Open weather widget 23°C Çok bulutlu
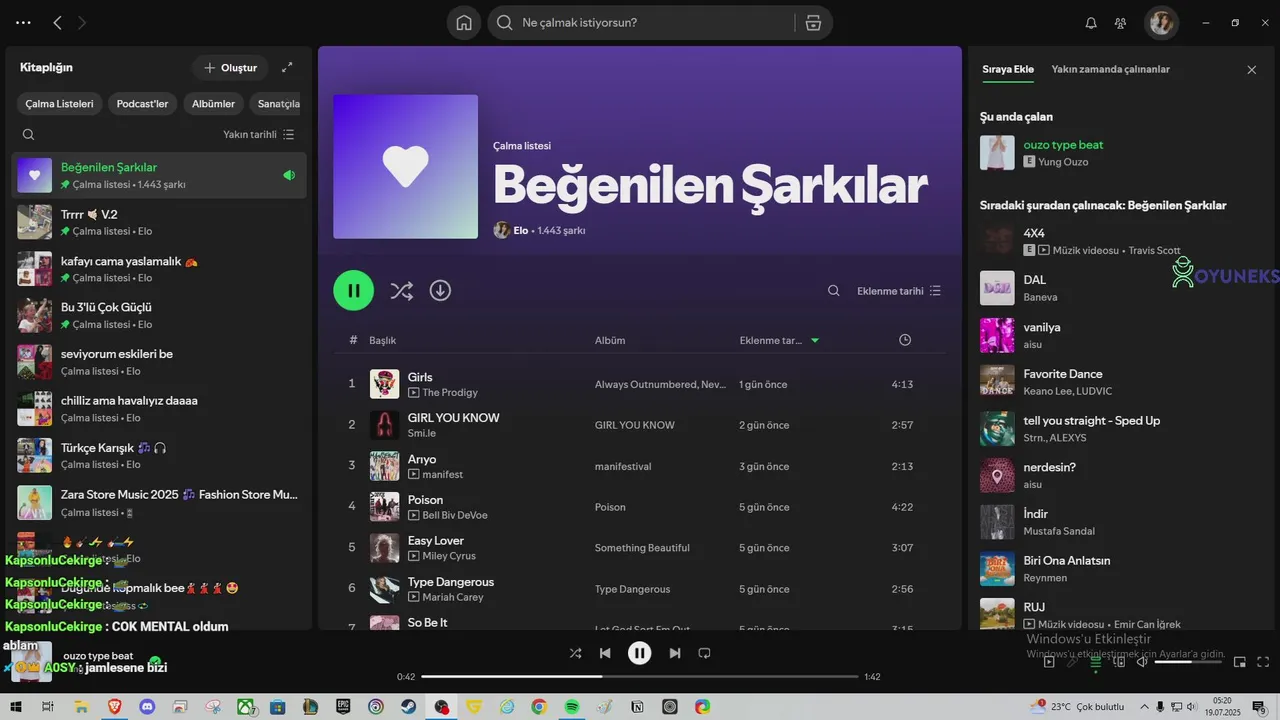This screenshot has height=720, width=1280. (x=1075, y=706)
